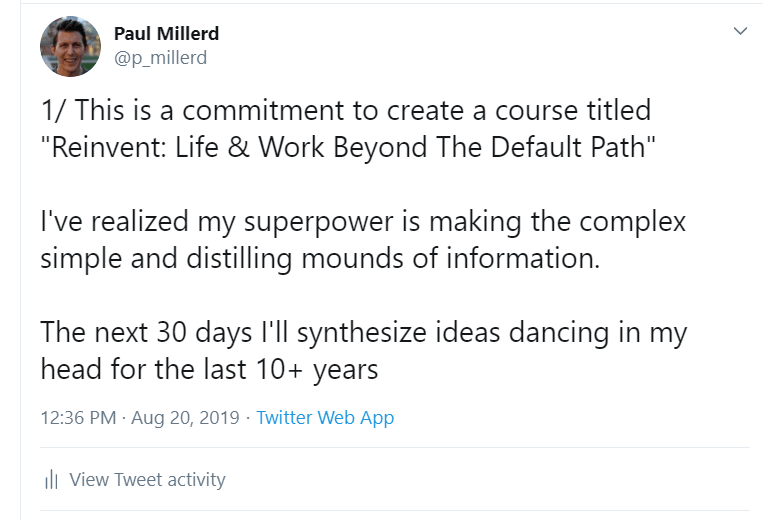
Task: Click the text "The next 30 days"
Action: (x=137, y=332)
